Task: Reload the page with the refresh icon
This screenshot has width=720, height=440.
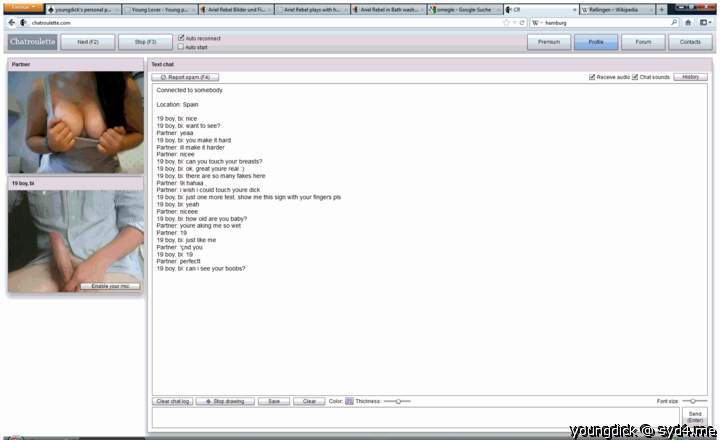Action: (521, 22)
